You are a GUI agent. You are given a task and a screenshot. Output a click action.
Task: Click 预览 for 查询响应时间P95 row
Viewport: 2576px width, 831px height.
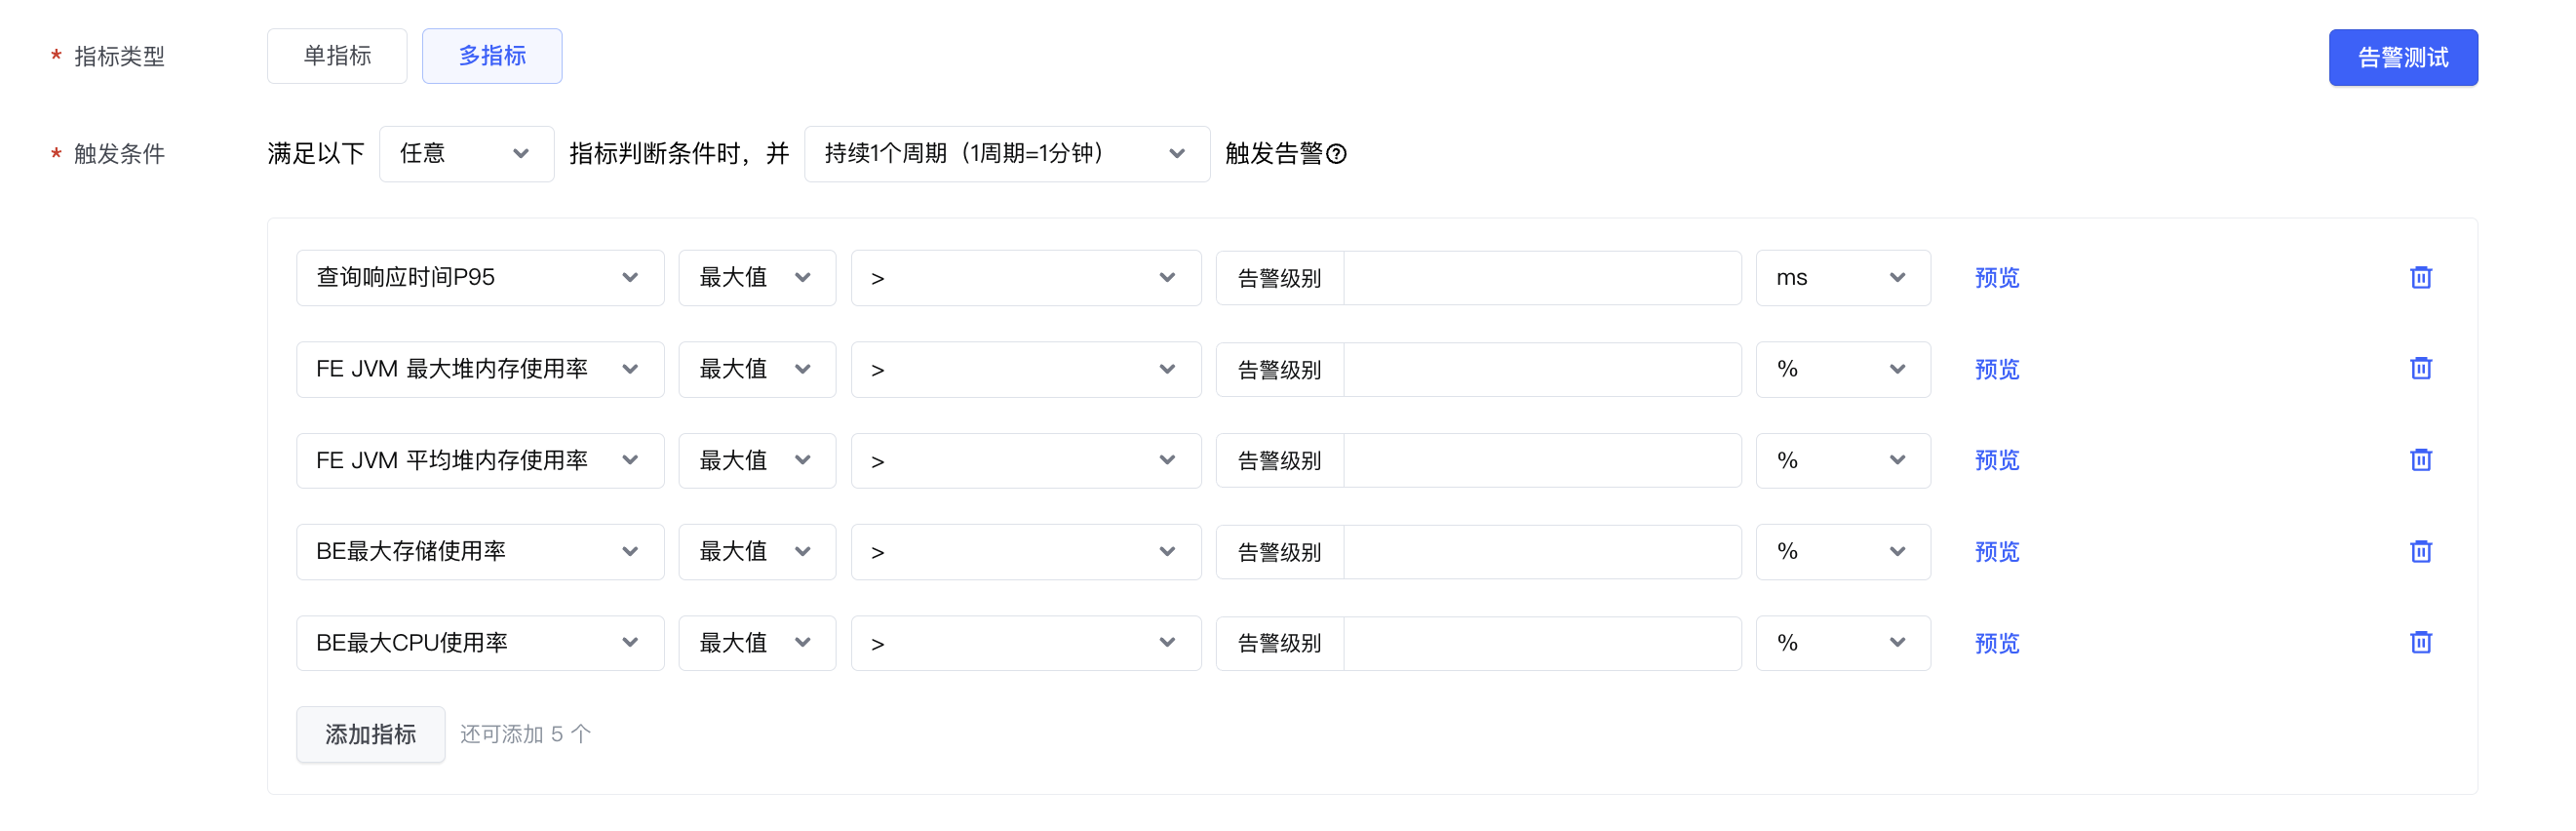click(1997, 278)
